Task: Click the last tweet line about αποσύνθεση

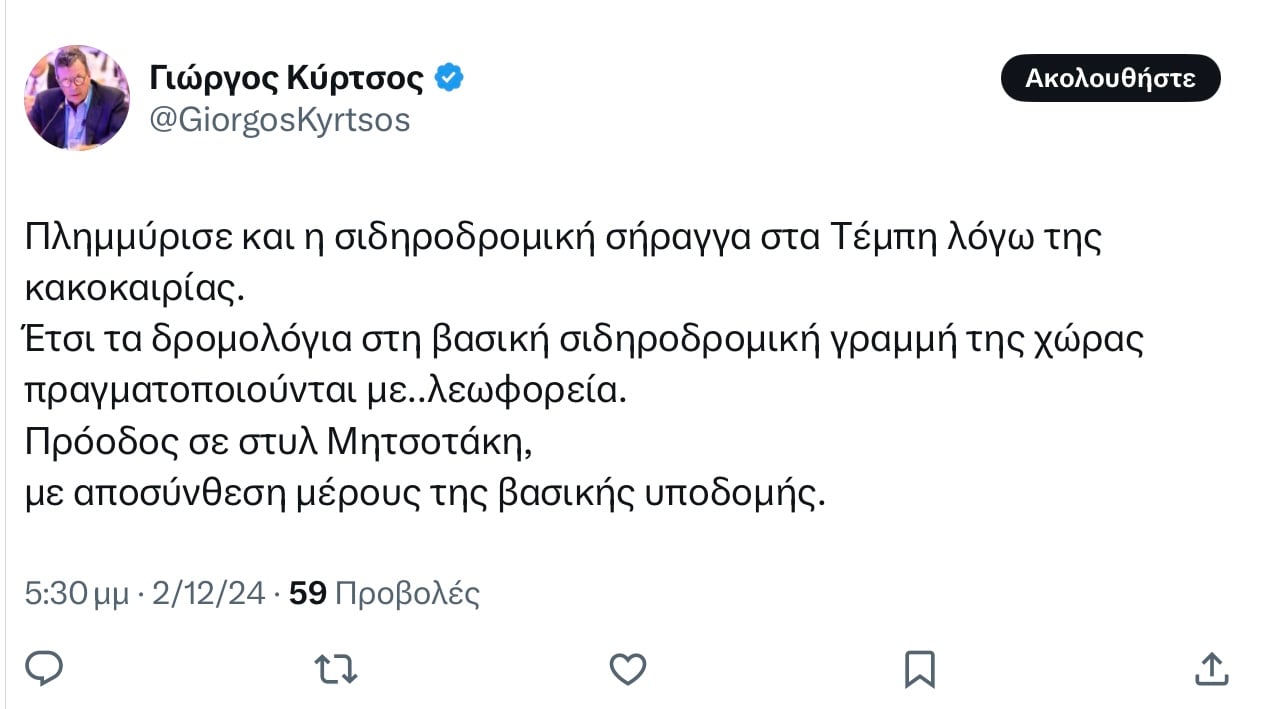Action: pos(426,494)
